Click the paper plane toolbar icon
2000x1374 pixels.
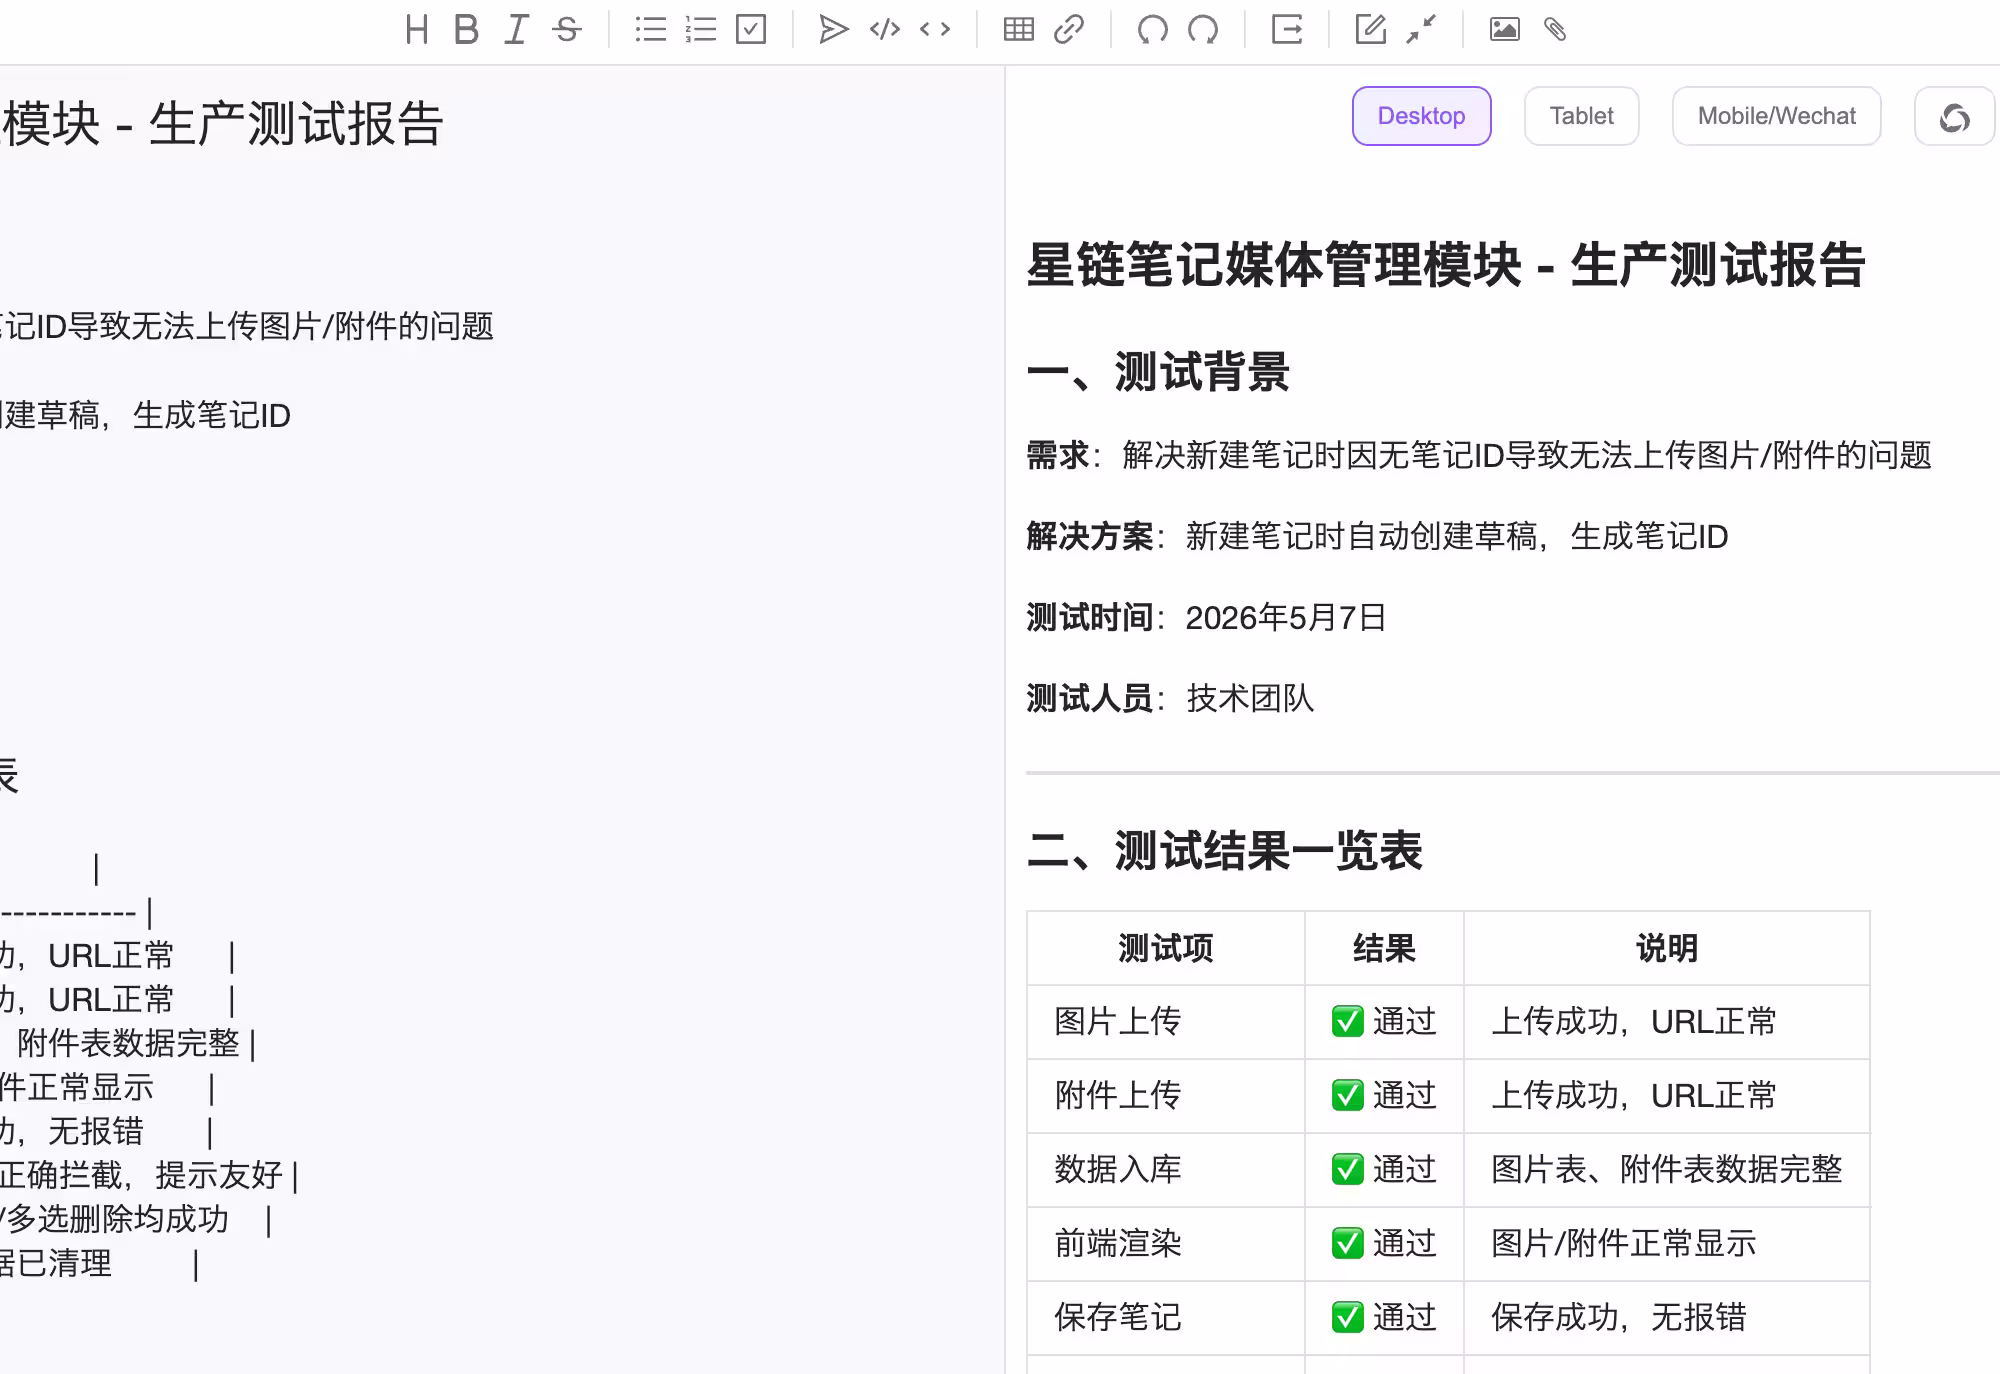coord(834,30)
